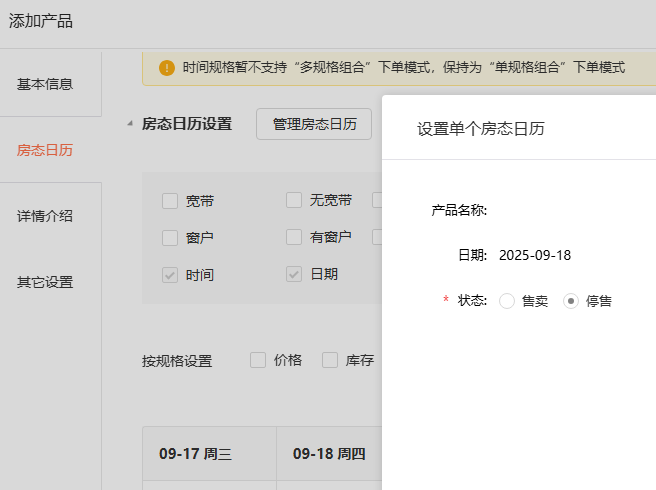656x490 pixels.
Task: Tick the 无宽带 checkbox
Action: click(294, 200)
